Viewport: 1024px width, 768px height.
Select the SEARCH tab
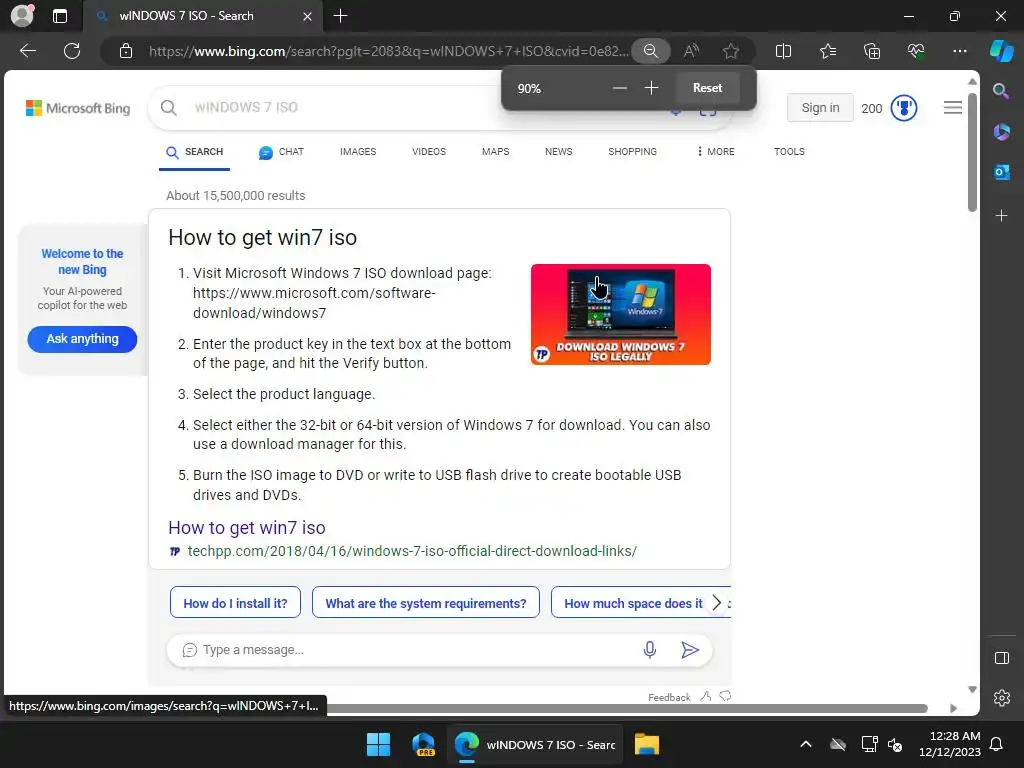coord(195,152)
